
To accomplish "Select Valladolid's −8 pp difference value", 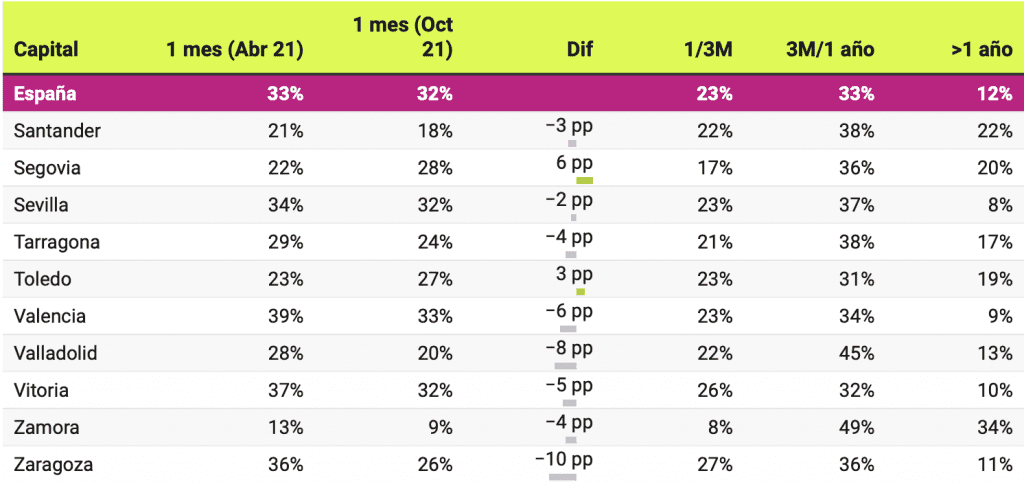I will [569, 349].
